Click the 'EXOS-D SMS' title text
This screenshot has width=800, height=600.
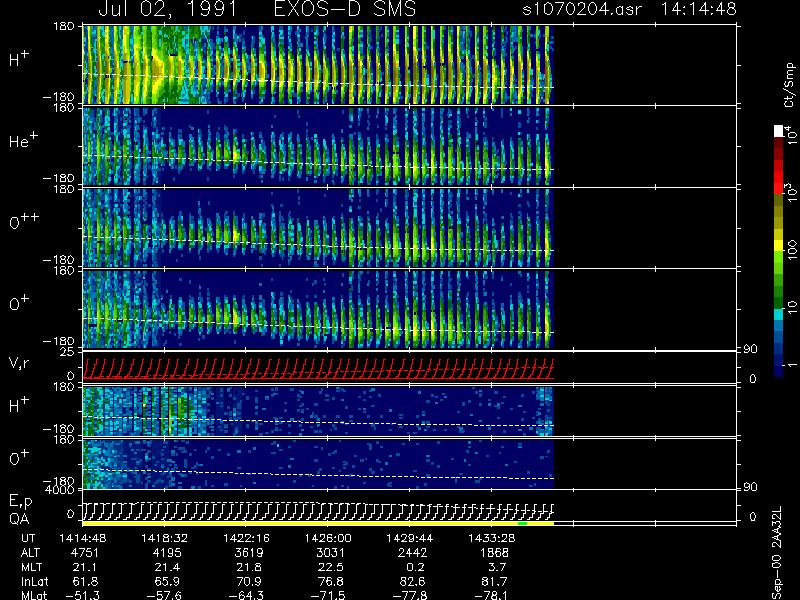(x=345, y=9)
